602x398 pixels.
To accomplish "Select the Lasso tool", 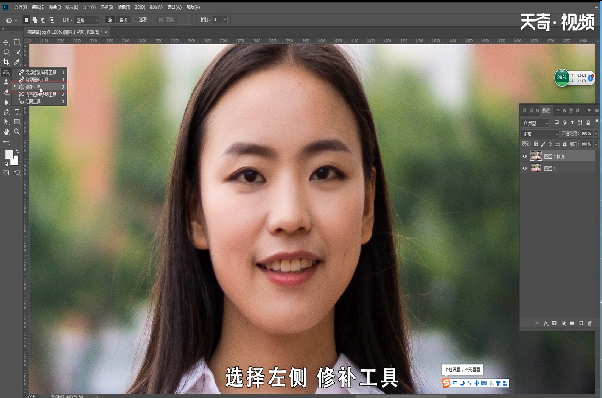I will coord(6,52).
